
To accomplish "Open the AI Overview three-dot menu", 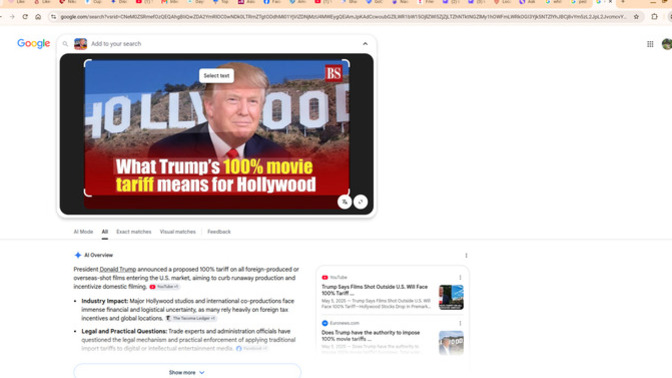I will (x=466, y=255).
